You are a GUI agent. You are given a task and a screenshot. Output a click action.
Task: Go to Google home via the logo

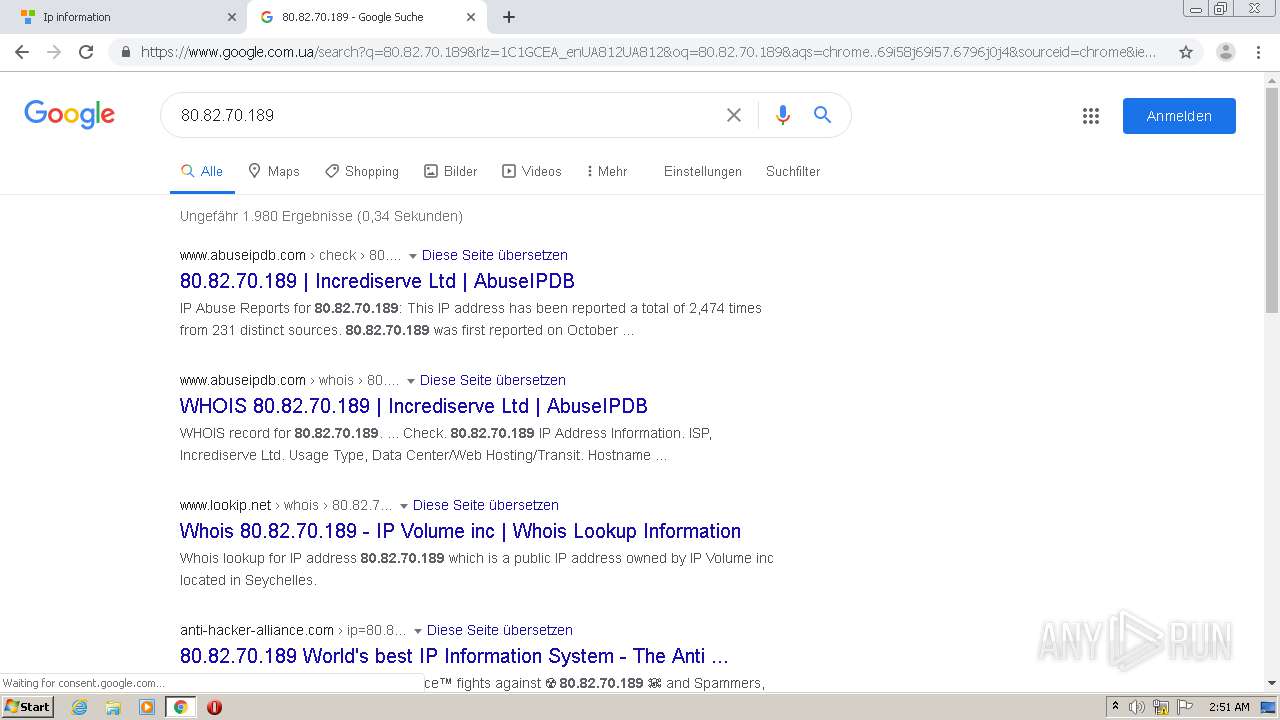tap(70, 114)
